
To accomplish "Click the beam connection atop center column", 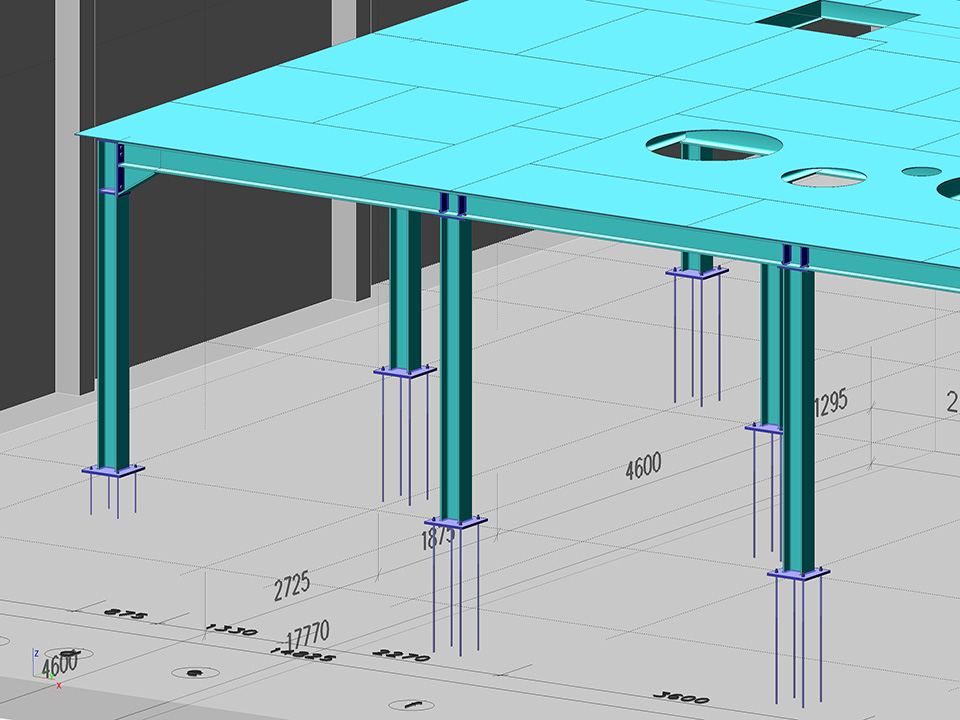I will pyautogui.click(x=453, y=204).
